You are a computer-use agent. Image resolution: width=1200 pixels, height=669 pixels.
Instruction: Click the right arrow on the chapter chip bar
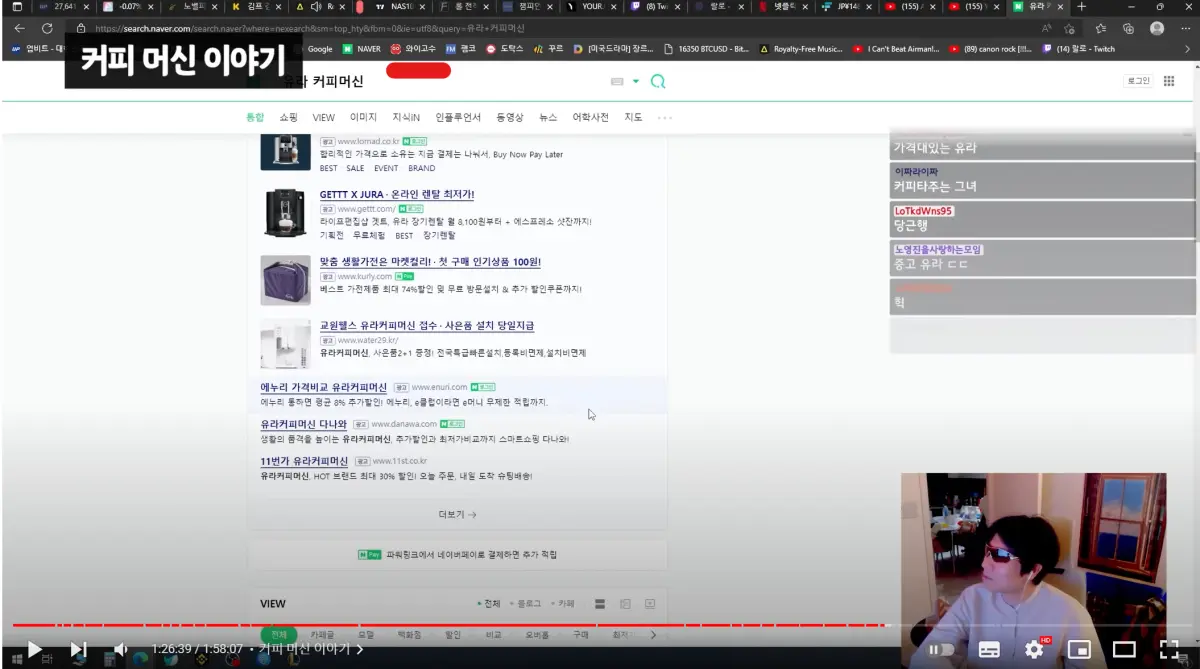tap(652, 634)
